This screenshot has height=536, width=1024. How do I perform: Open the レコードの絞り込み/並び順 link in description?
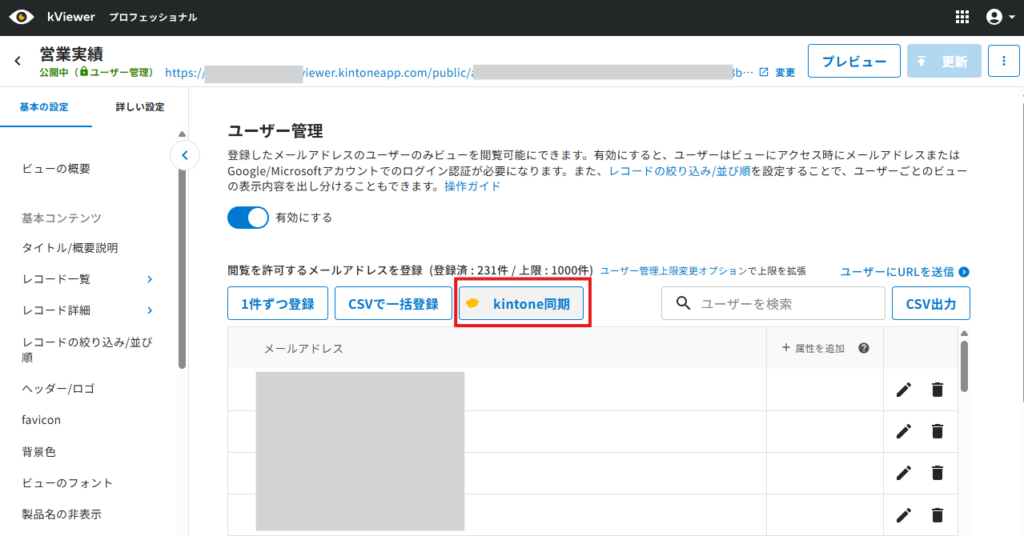pyautogui.click(x=679, y=171)
